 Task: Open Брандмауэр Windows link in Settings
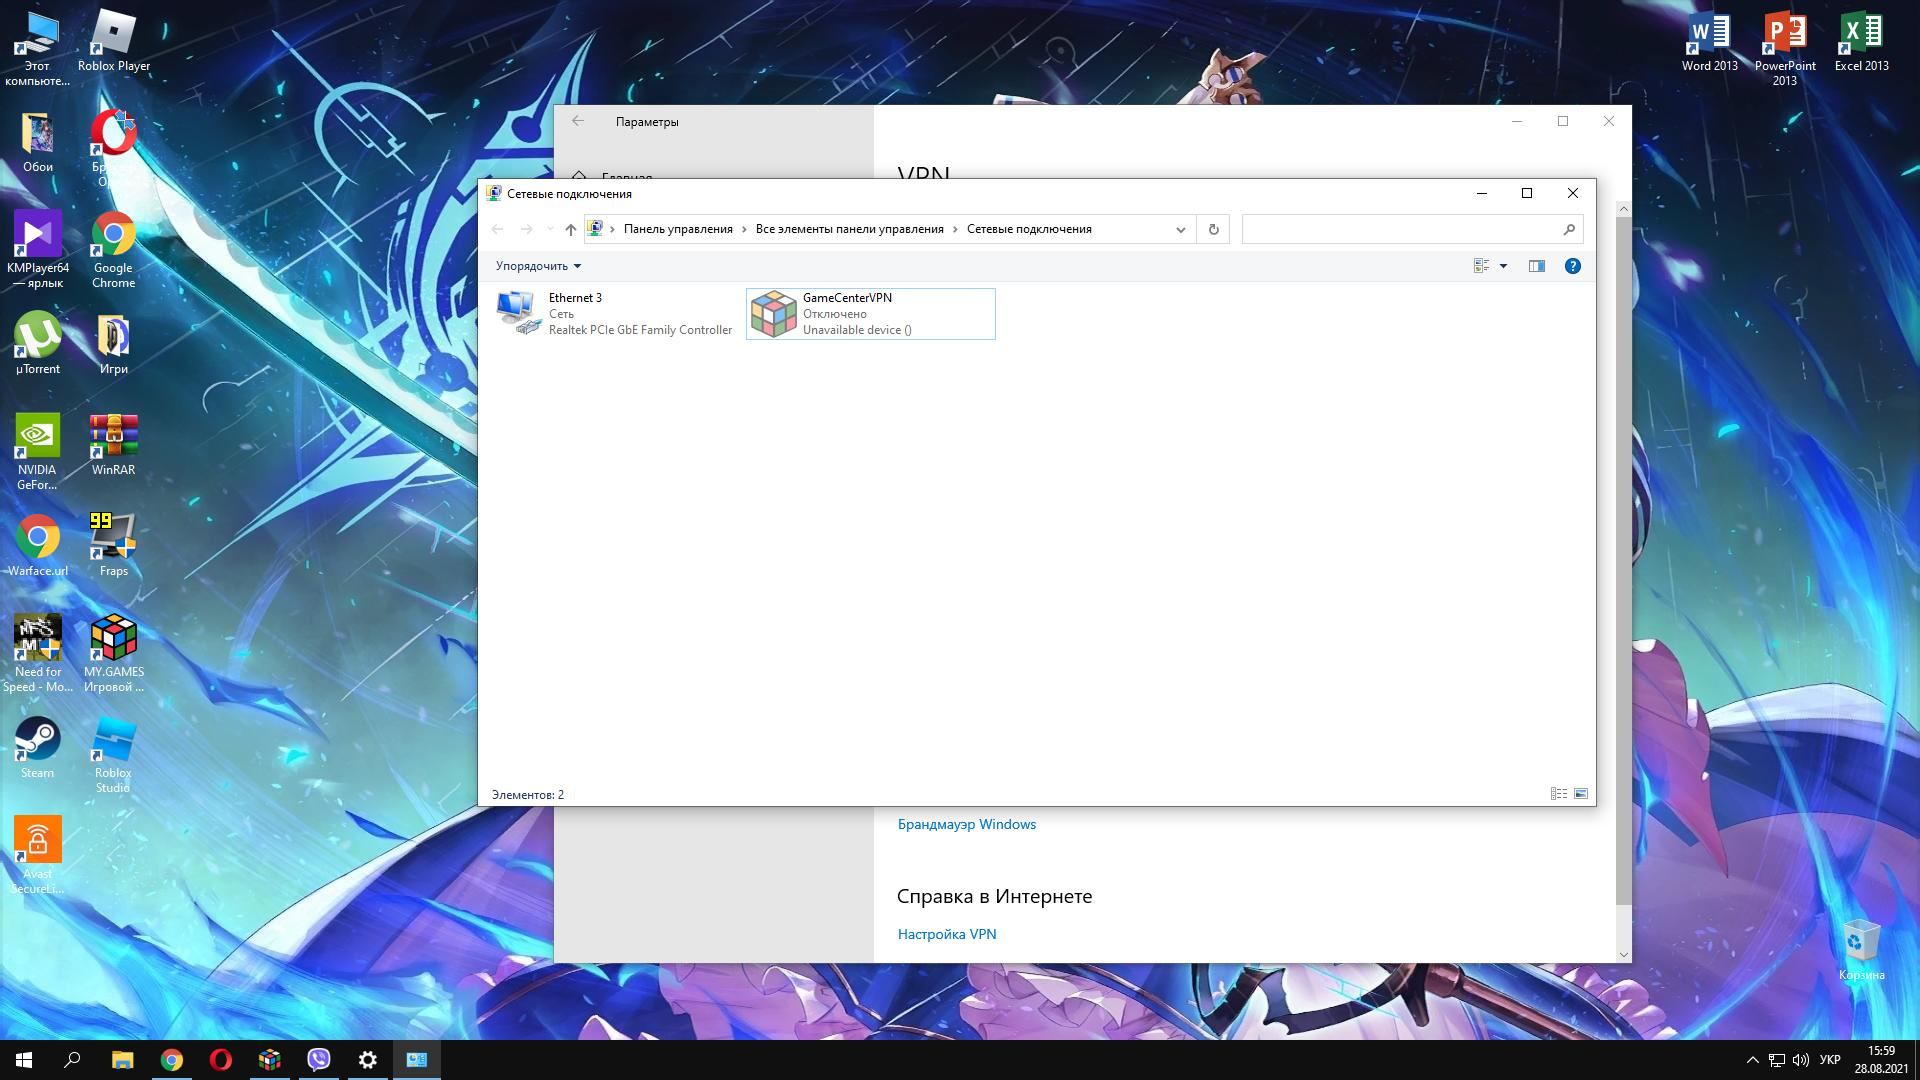tap(966, 825)
